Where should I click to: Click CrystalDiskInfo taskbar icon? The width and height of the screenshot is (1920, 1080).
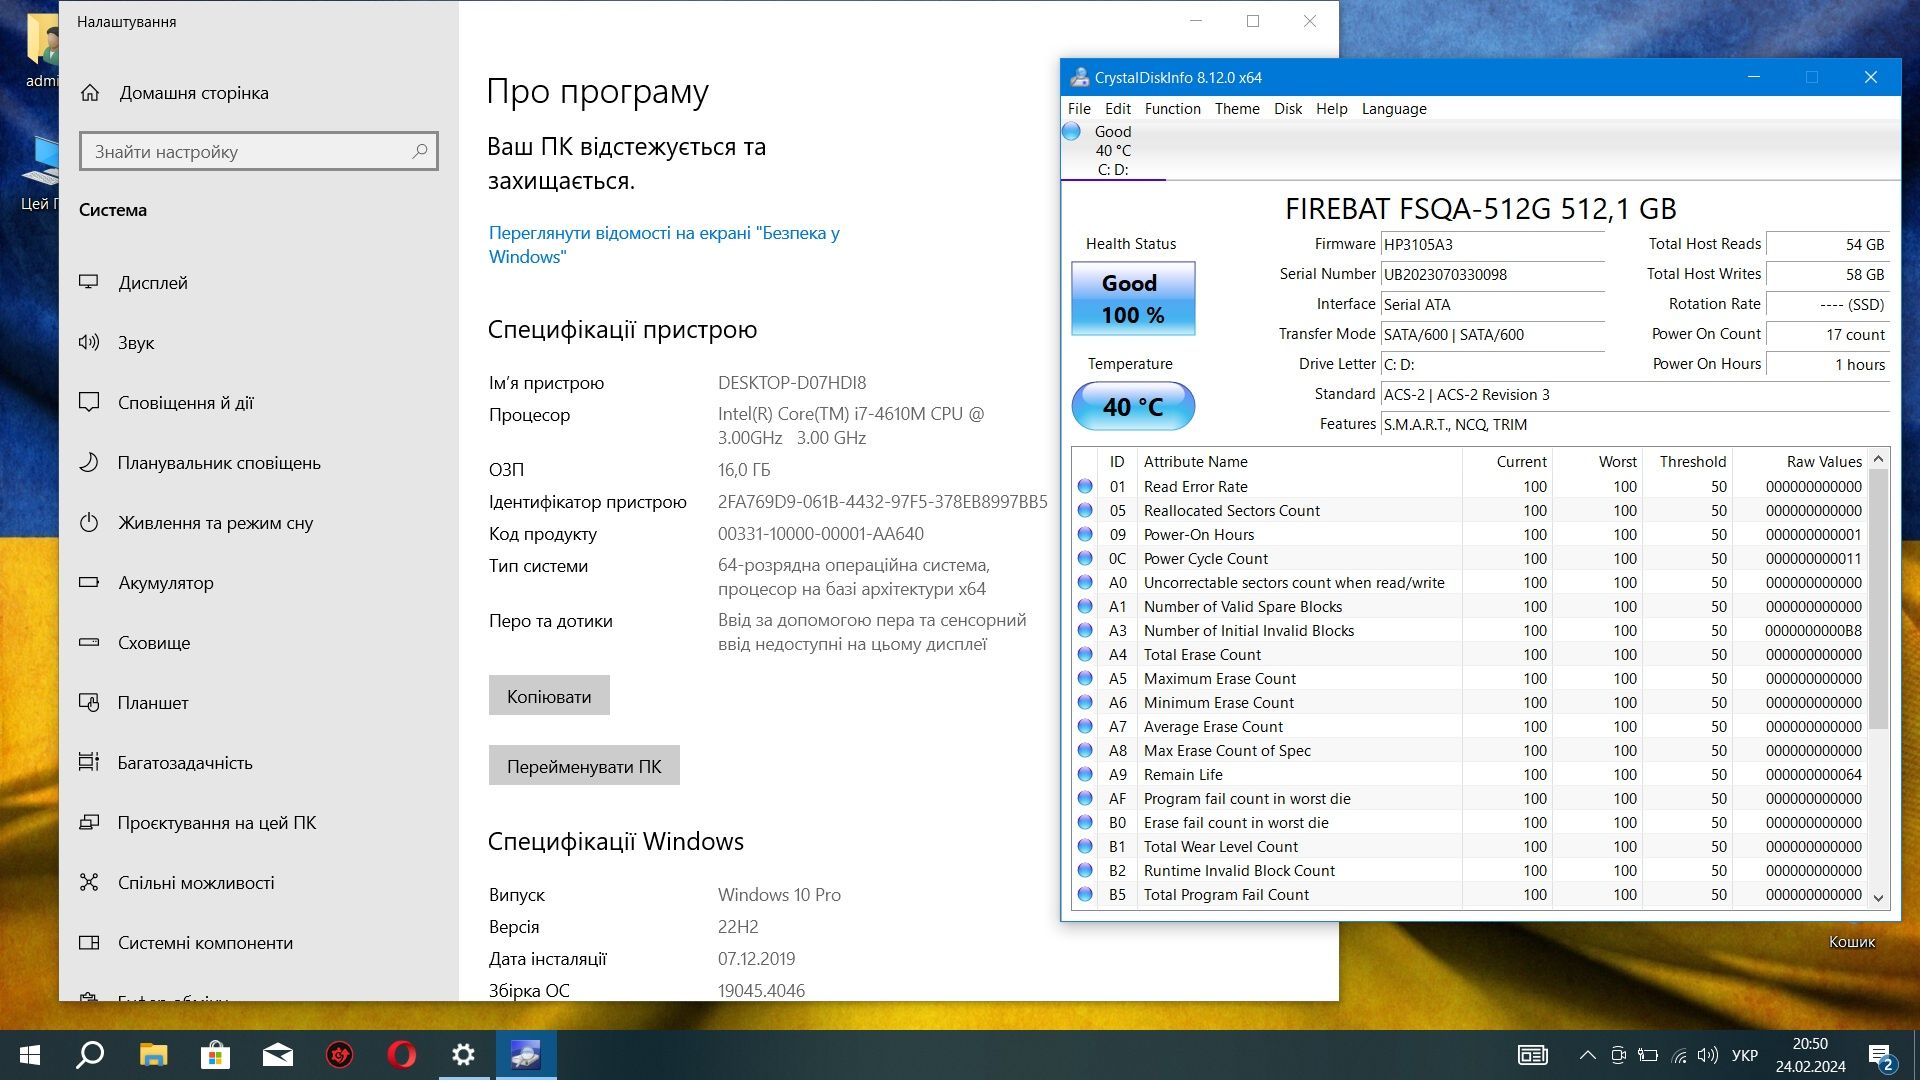click(525, 1055)
